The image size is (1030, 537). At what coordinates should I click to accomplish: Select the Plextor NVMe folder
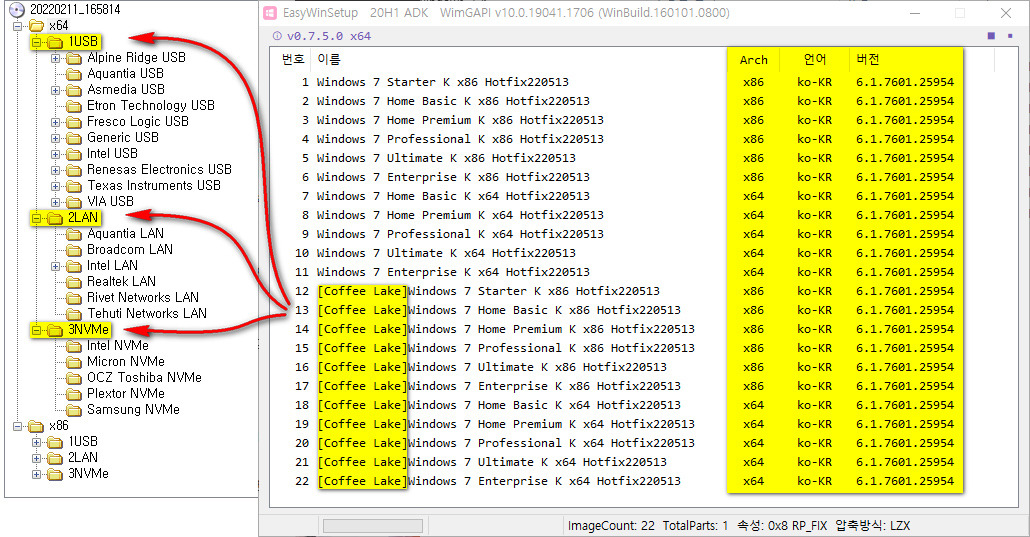125,394
